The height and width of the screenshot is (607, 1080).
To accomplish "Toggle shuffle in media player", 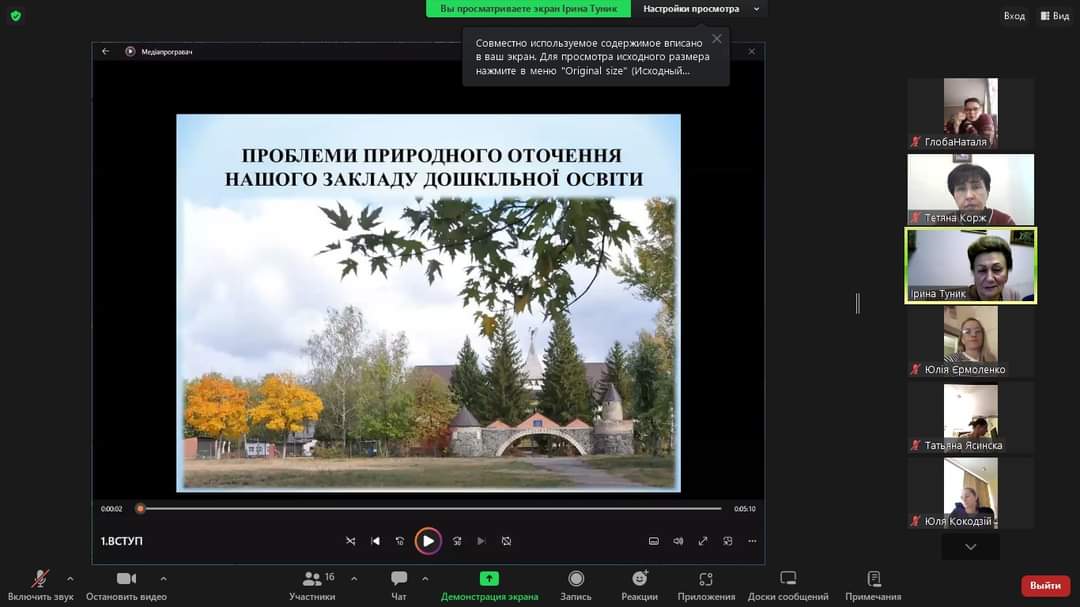I will tap(351, 541).
